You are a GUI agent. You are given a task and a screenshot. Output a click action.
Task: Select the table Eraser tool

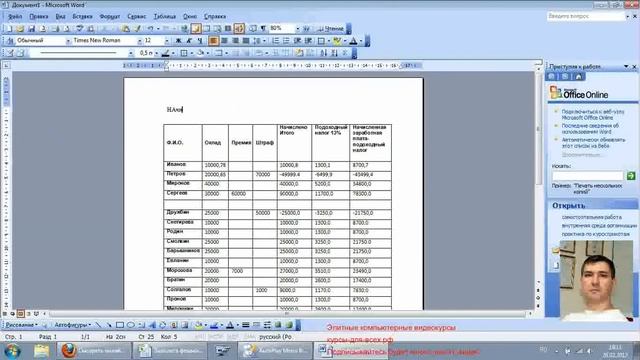click(20, 53)
